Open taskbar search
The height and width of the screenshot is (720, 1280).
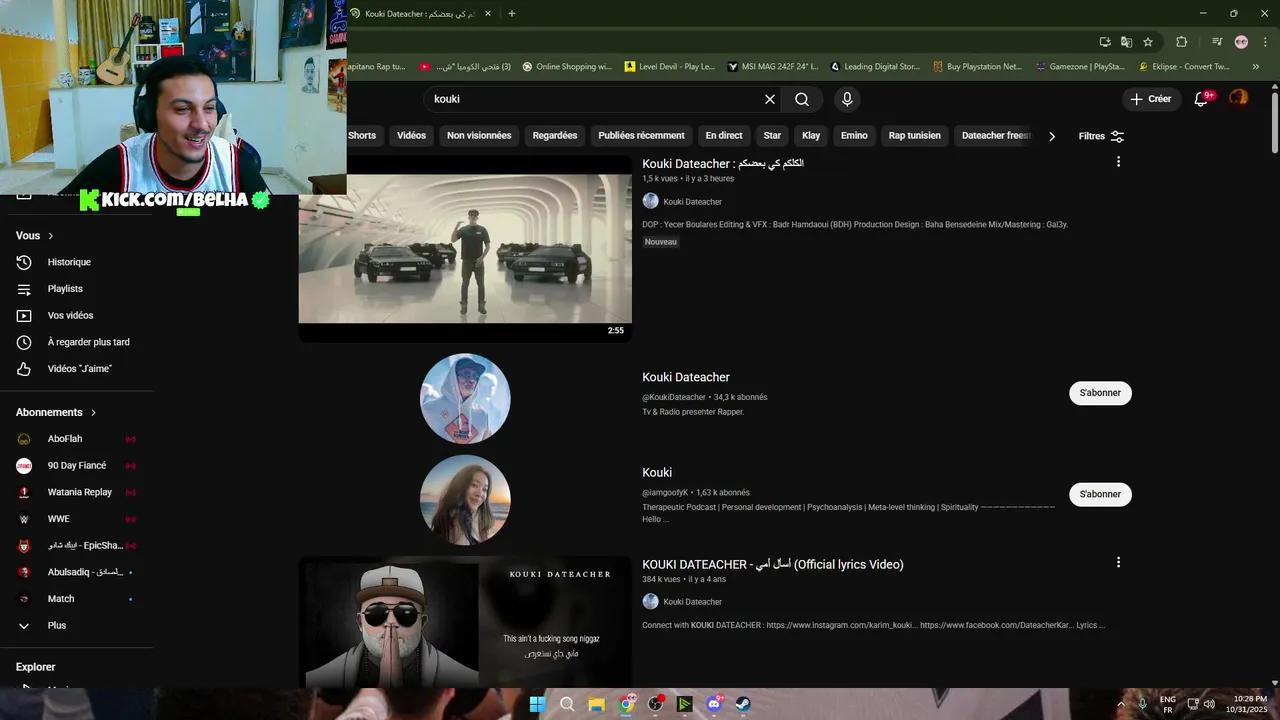[567, 704]
